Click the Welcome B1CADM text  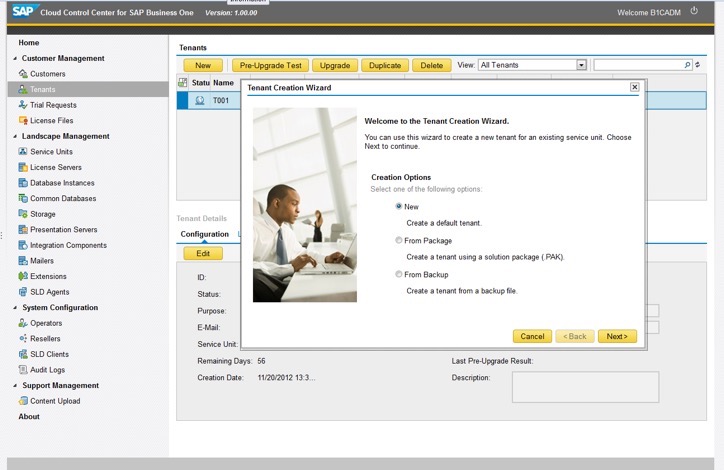pos(649,12)
